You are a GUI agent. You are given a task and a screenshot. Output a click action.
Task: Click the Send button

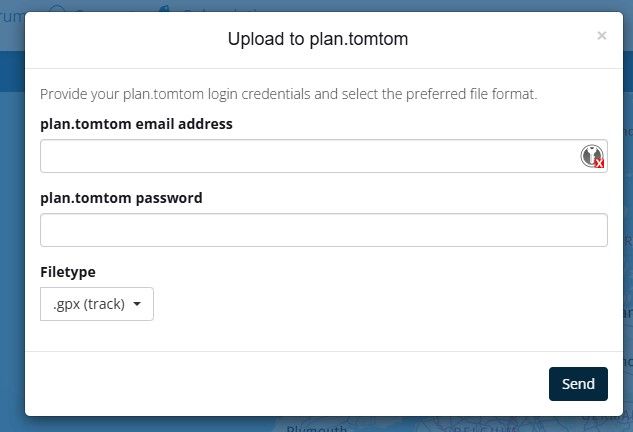click(x=578, y=384)
